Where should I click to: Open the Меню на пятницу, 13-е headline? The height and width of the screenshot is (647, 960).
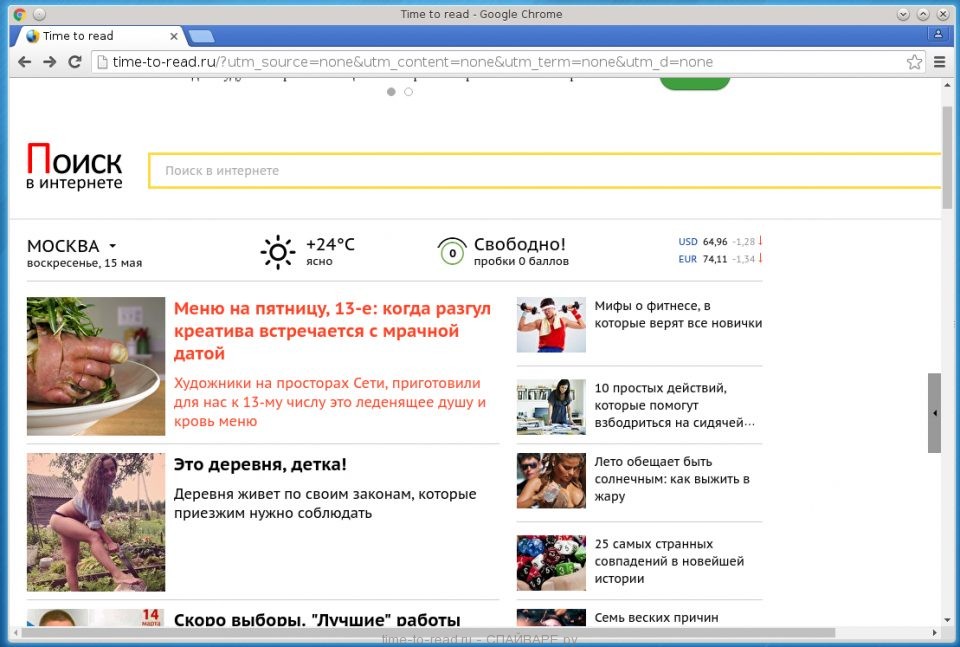(x=332, y=331)
